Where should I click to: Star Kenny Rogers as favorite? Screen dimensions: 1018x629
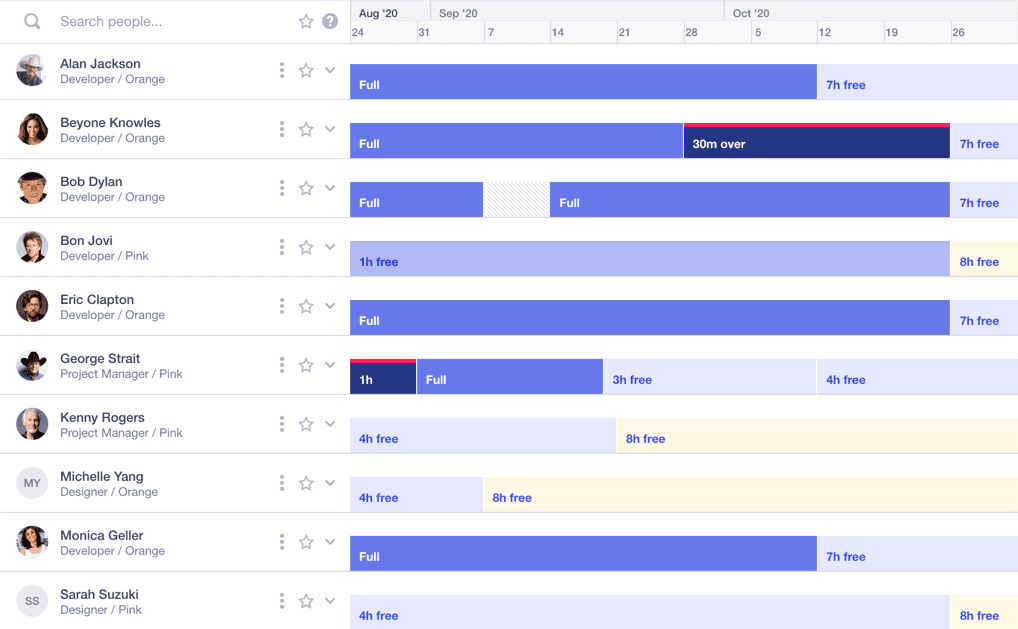click(x=306, y=424)
